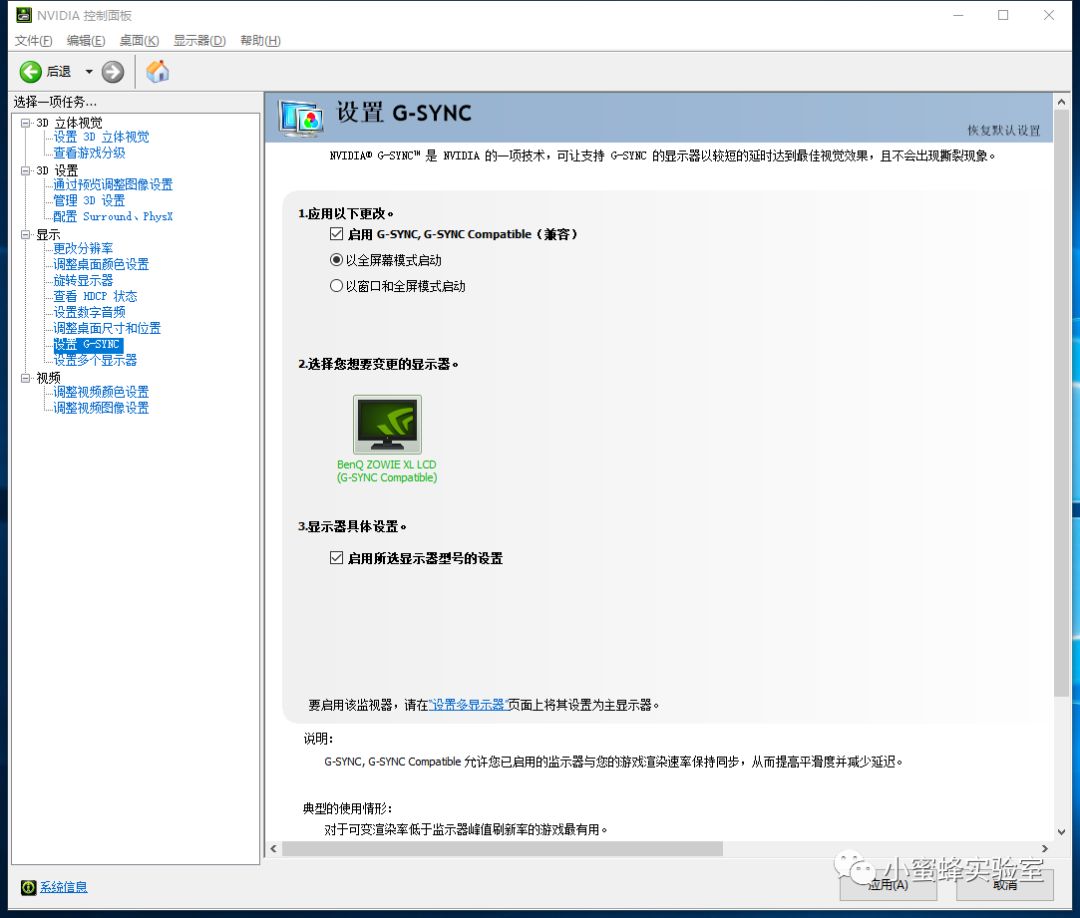
Task: Open 调整视频颜色设置 page
Action: coord(101,392)
